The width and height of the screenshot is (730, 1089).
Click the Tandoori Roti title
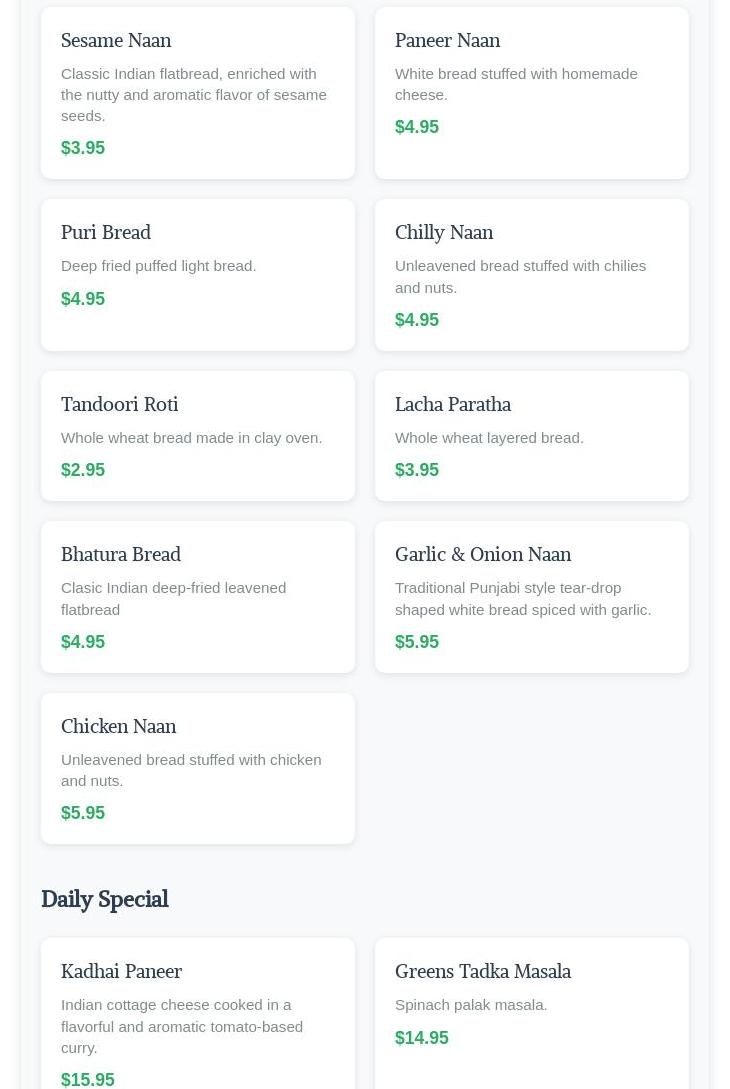point(119,404)
